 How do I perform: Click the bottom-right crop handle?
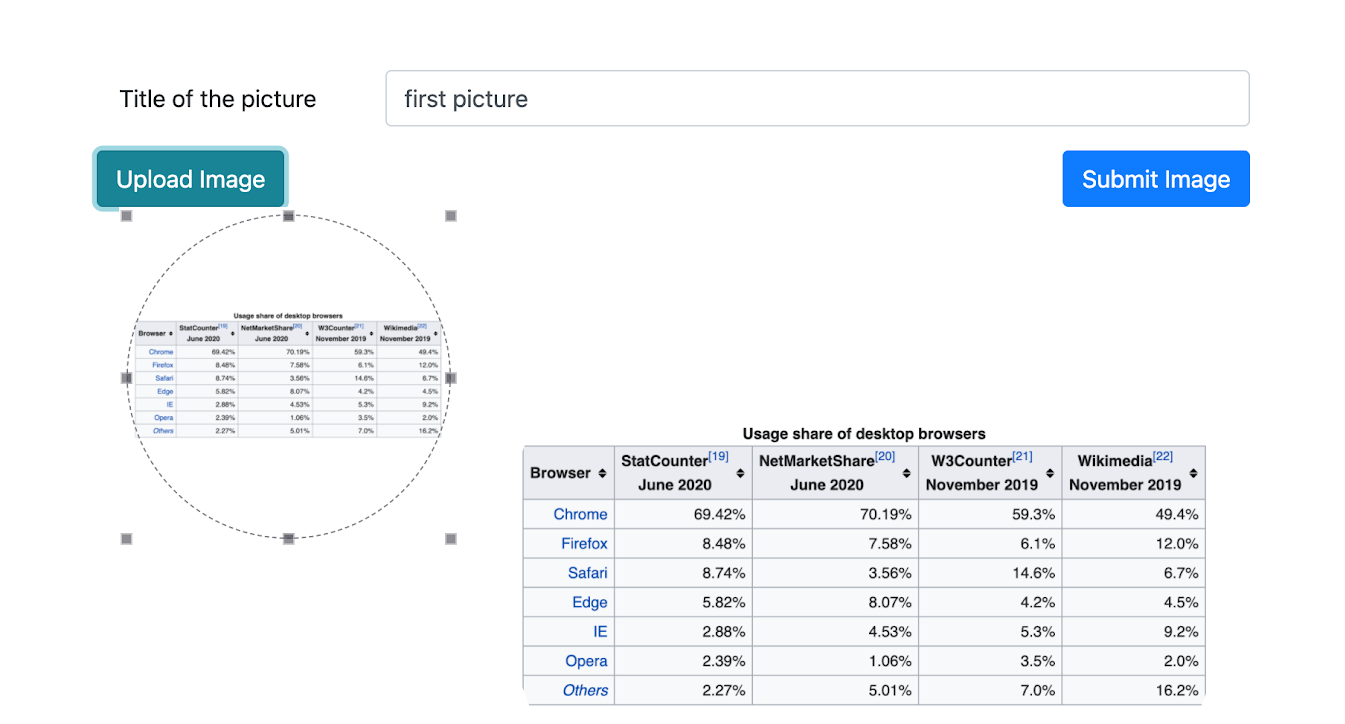point(451,539)
